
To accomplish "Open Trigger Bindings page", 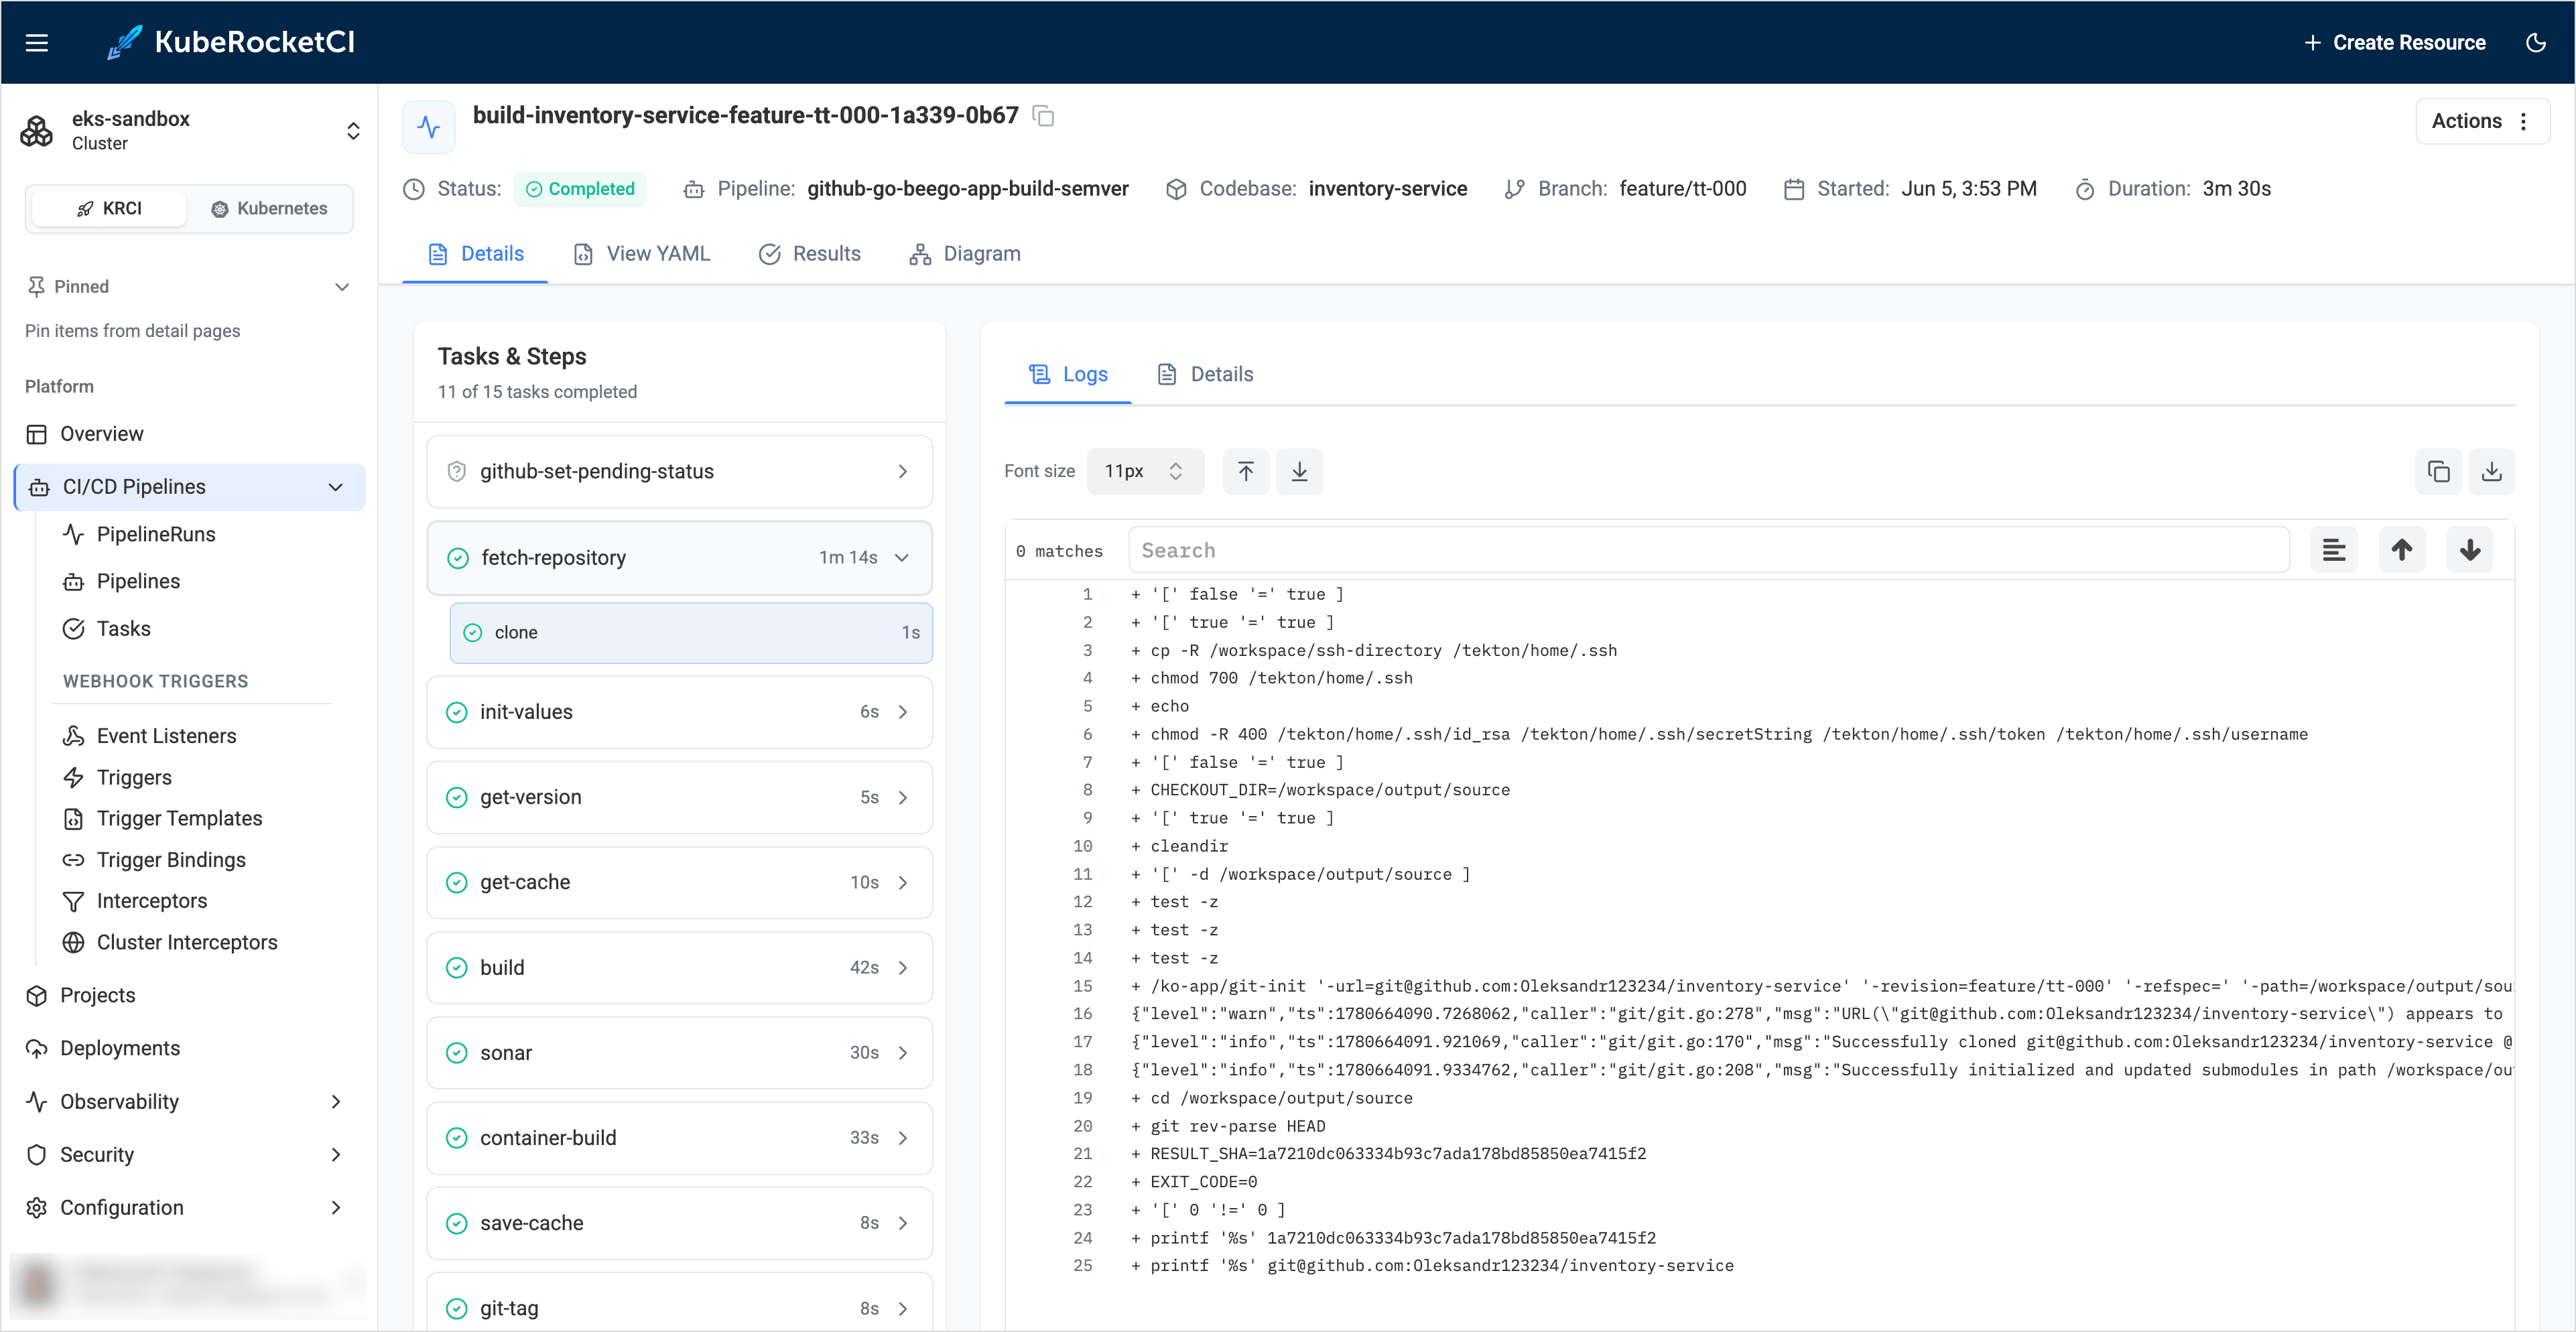I will point(171,860).
